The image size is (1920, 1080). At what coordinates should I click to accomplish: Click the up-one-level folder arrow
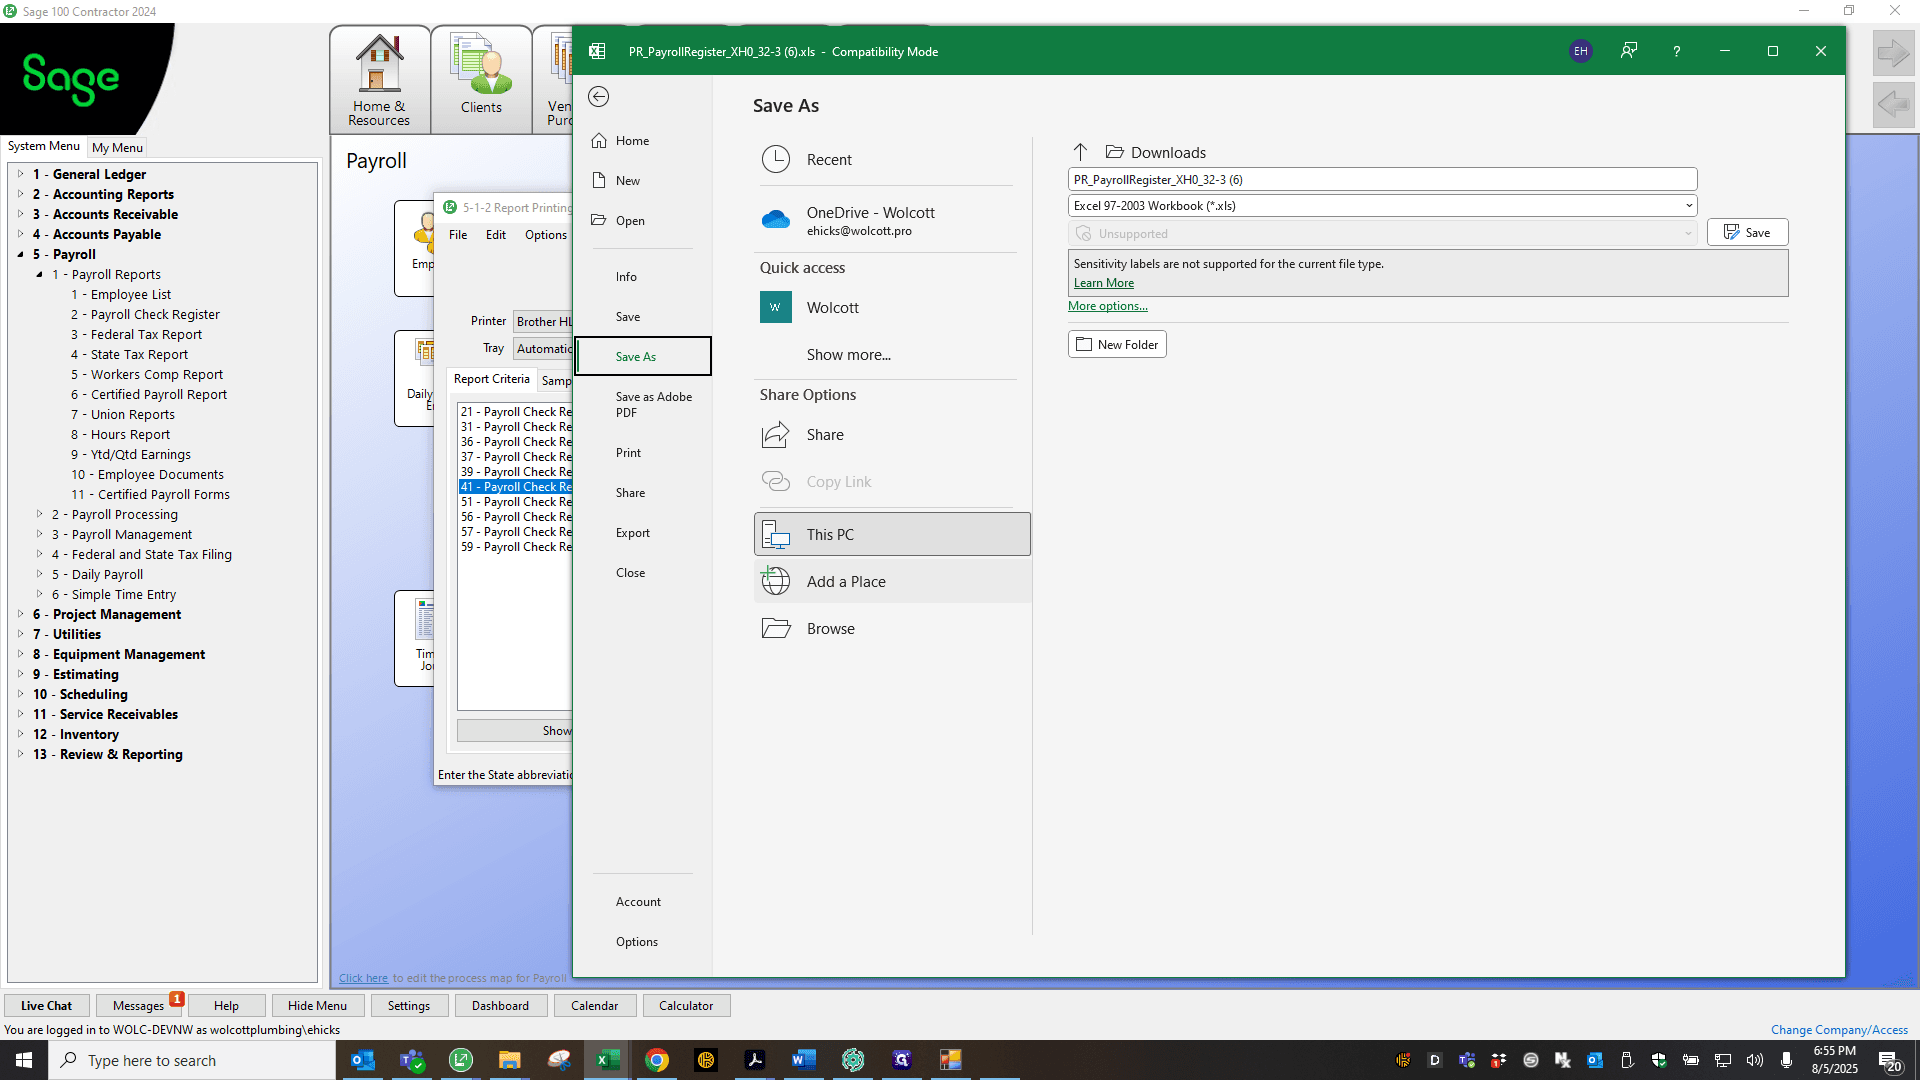point(1080,152)
